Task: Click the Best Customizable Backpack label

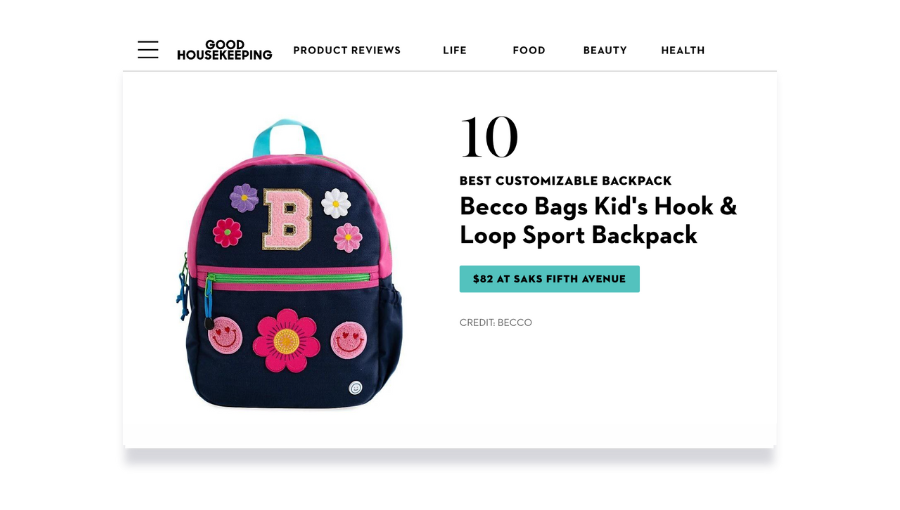Action: pyautogui.click(x=565, y=181)
